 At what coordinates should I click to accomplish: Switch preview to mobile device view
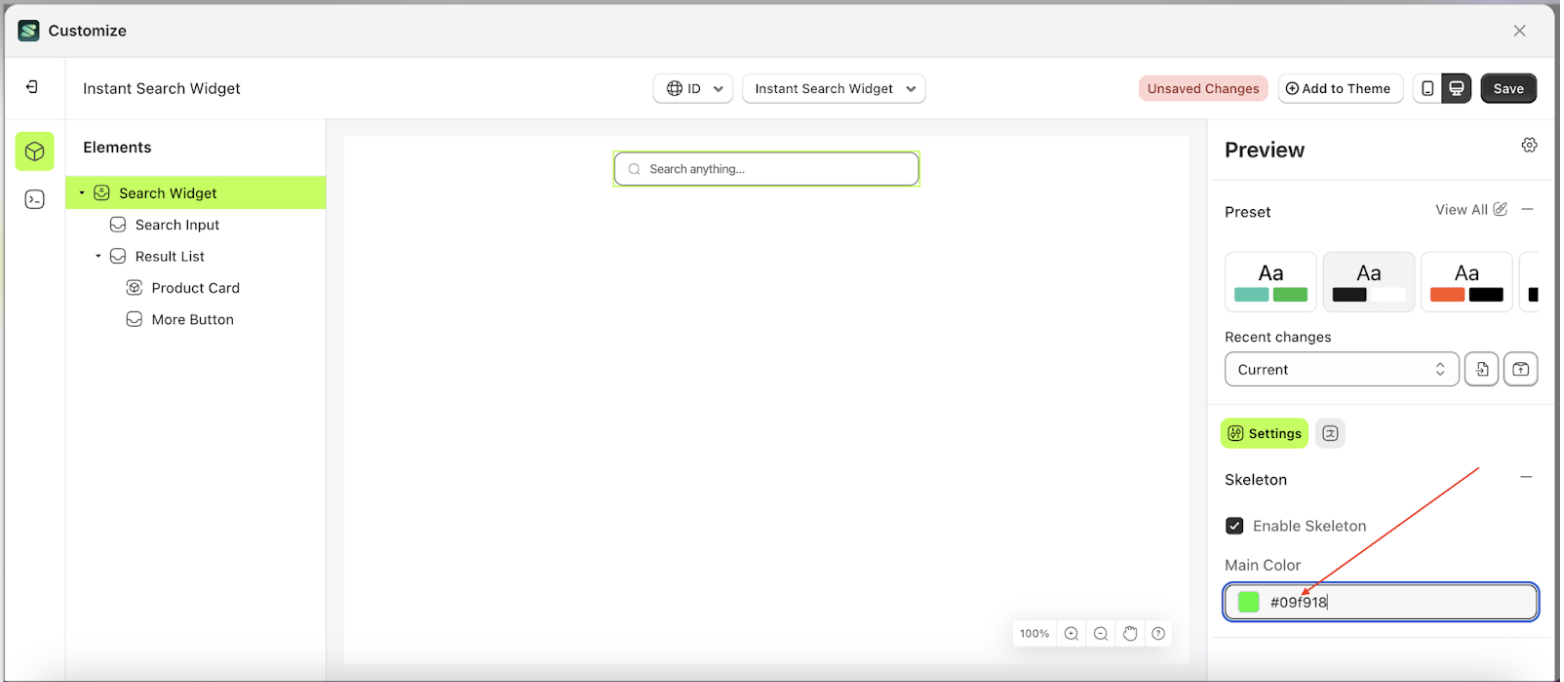click(1427, 88)
